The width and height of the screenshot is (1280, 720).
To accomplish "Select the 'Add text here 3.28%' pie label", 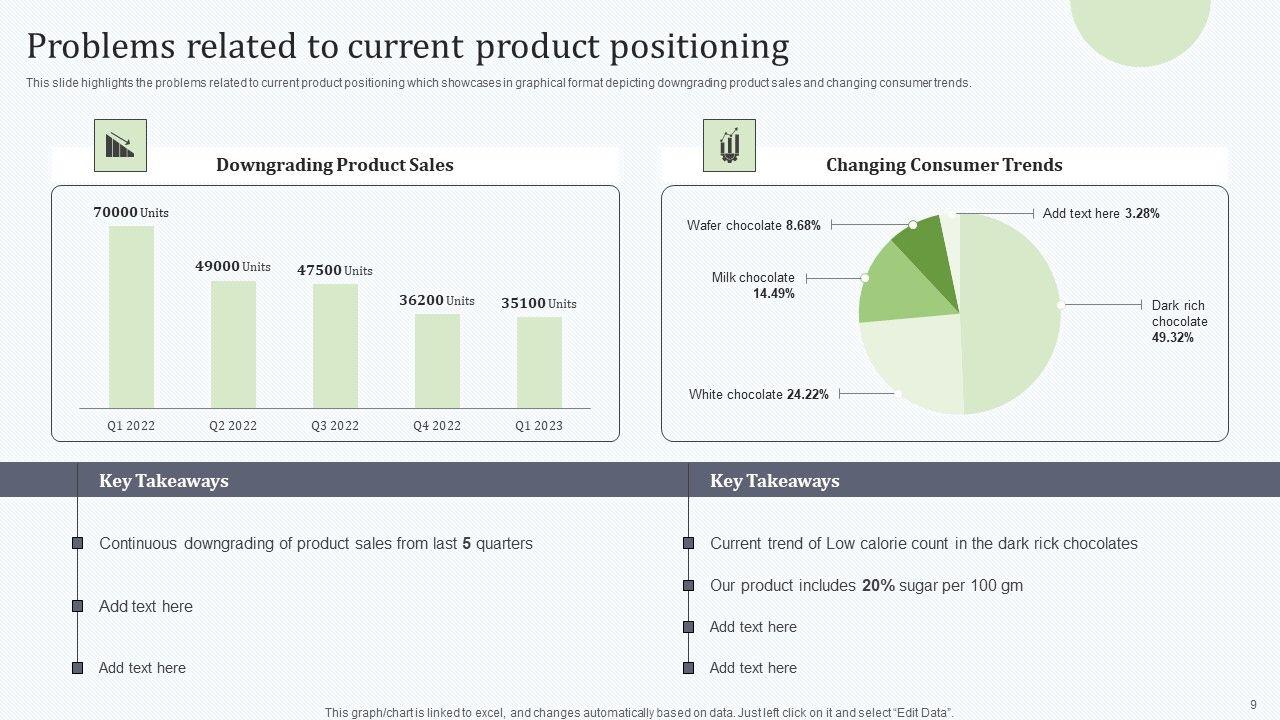I will pyautogui.click(x=1101, y=213).
